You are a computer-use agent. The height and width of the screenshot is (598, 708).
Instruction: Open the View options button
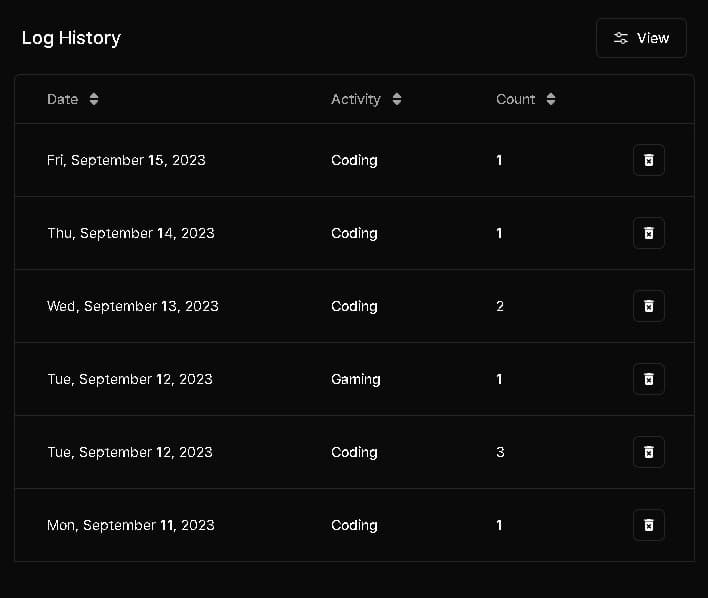641,38
